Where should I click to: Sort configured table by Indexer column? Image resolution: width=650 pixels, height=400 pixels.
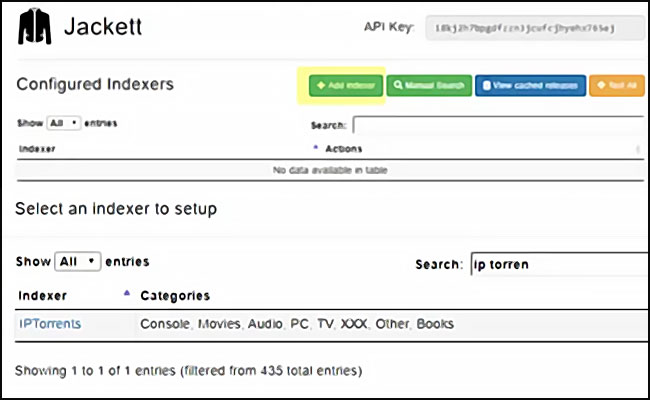(37, 149)
